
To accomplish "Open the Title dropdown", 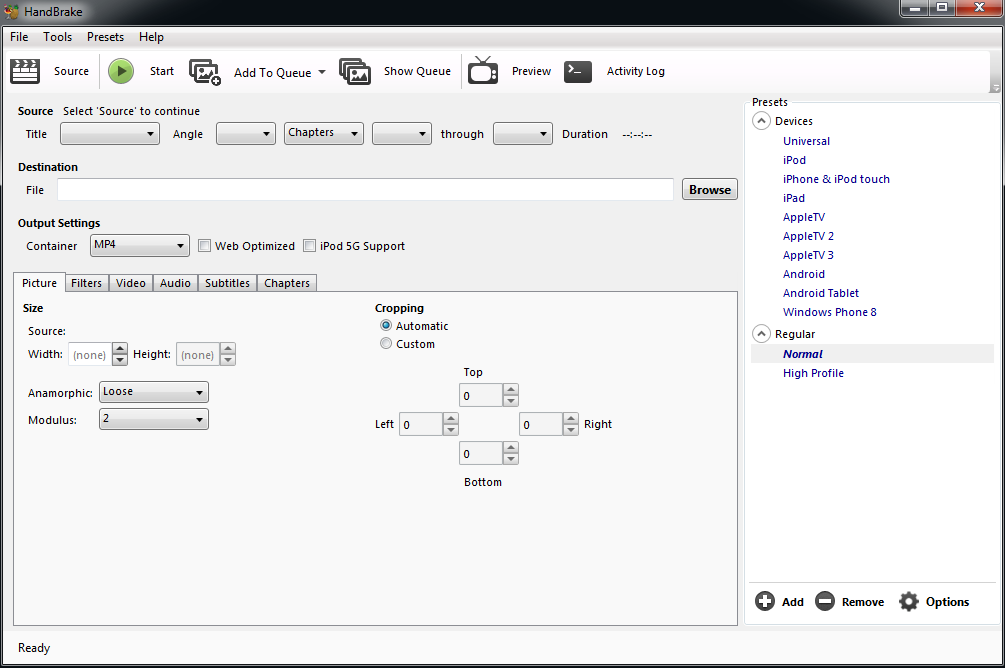I will tap(110, 134).
